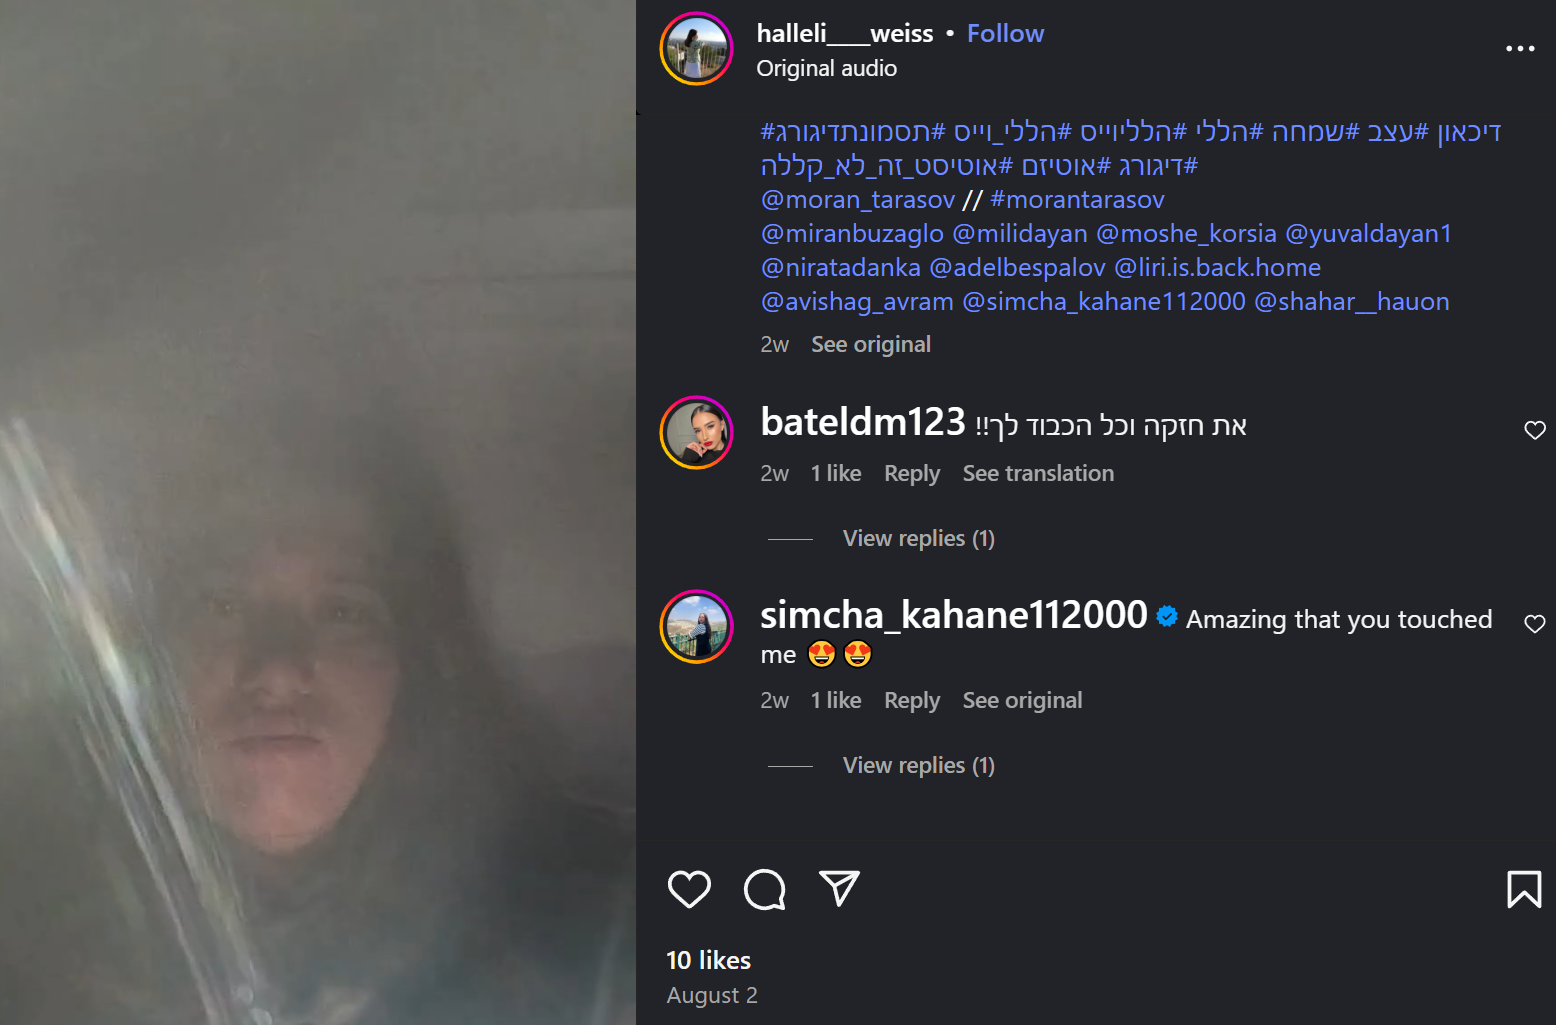
Task: Expand replies under the bateldm123 comment
Action: [918, 538]
